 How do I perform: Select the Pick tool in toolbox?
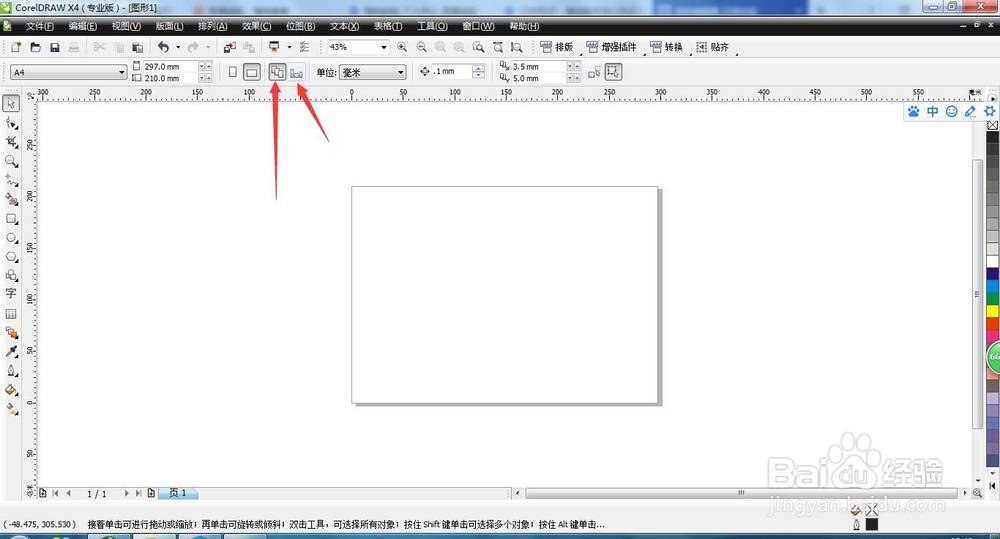[x=11, y=103]
